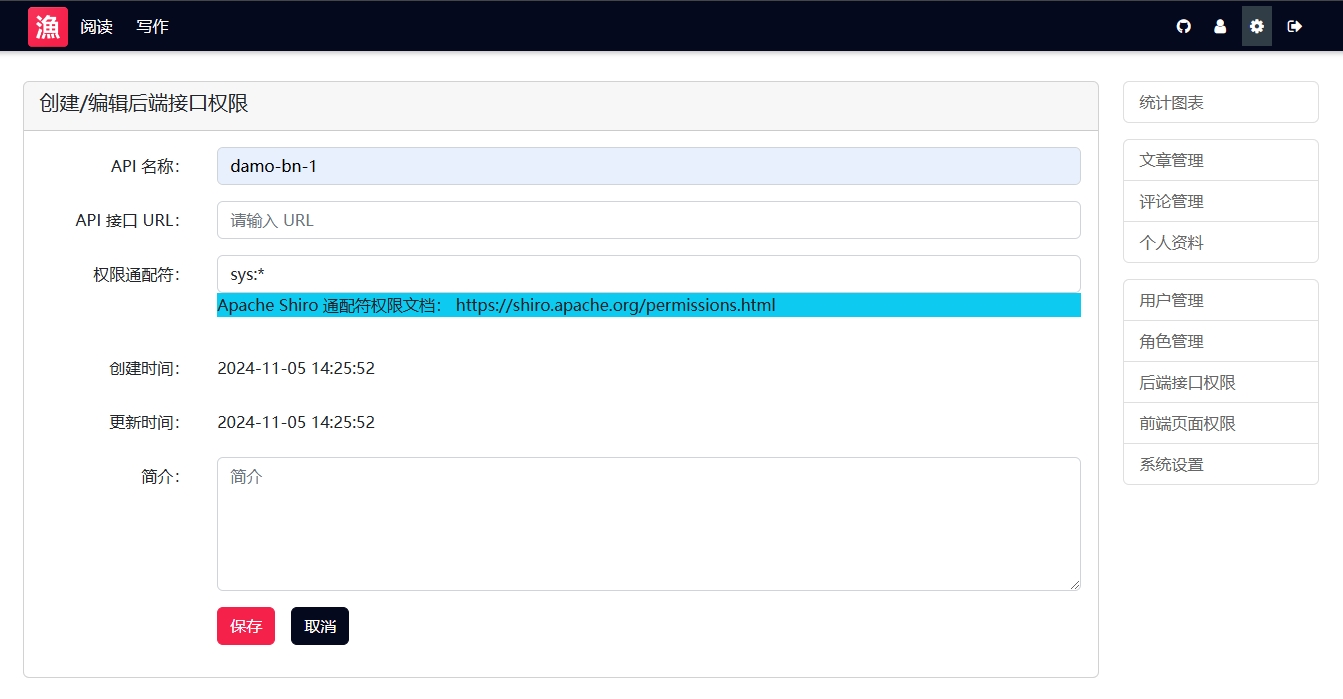Open the settings gear icon
Screen dimensions: 1343x699
point(1257,27)
